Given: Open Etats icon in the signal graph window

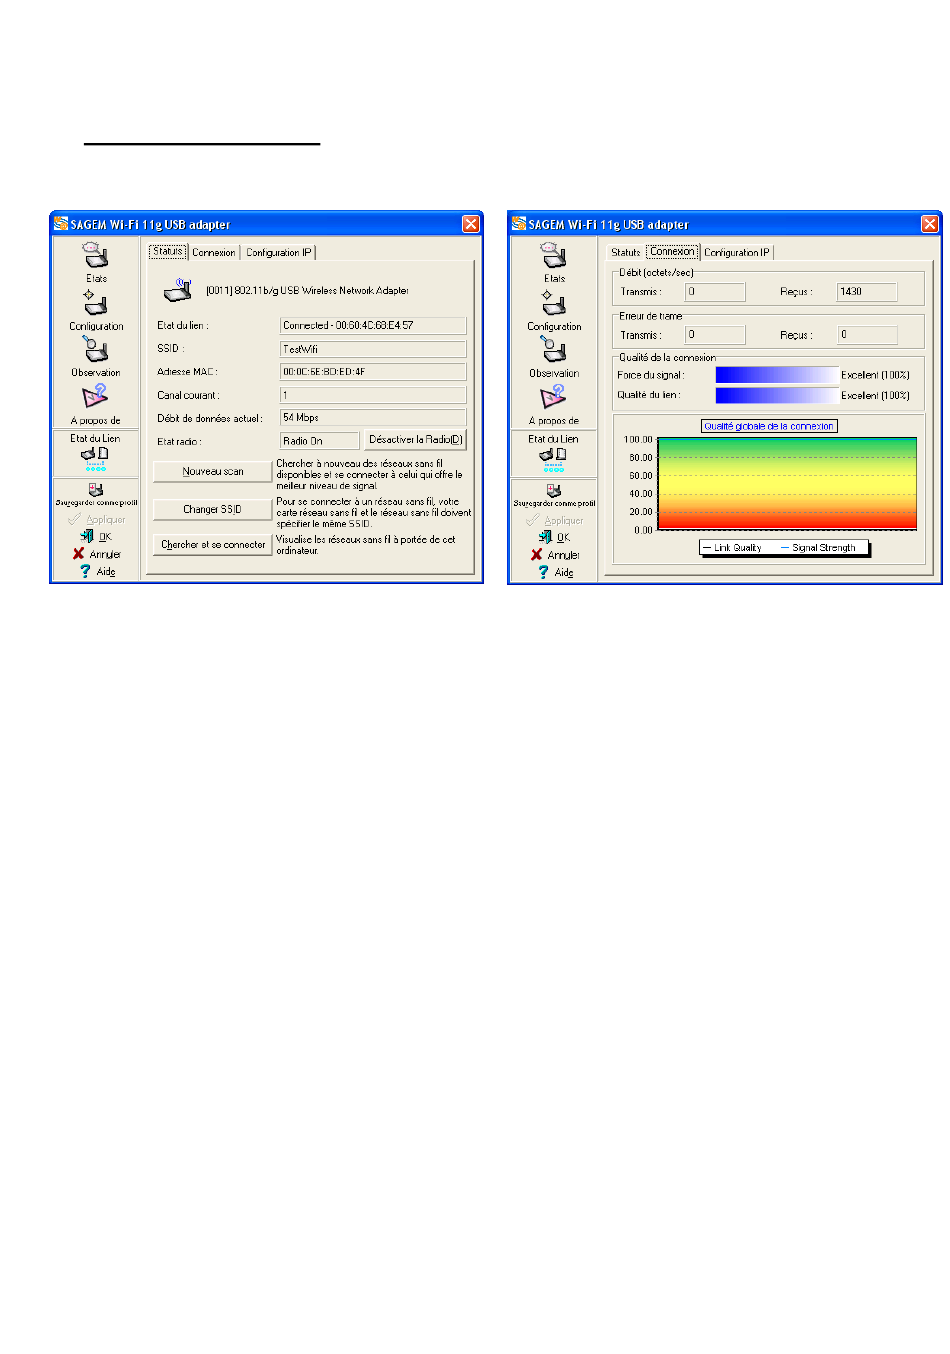Looking at the screenshot, I should tap(554, 256).
